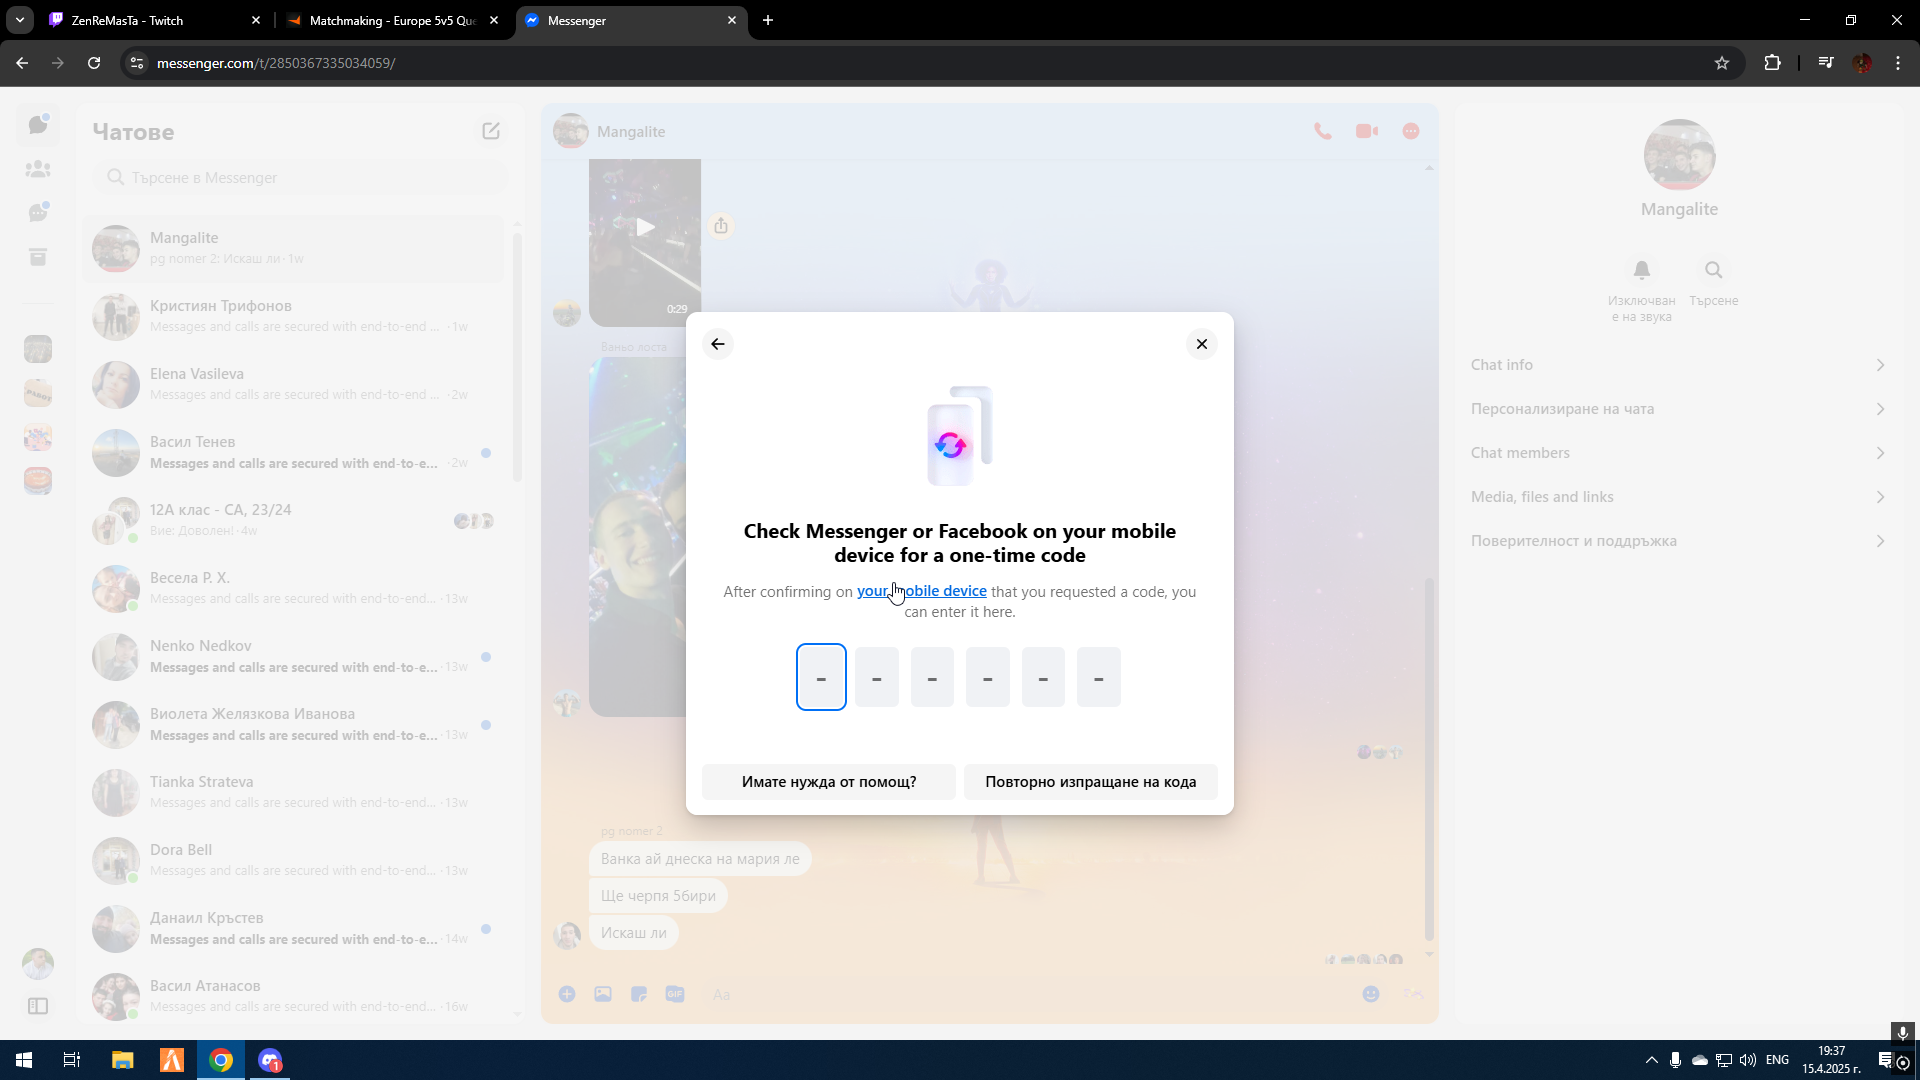1920x1080 pixels.
Task: Close the one-time code dialog
Action: 1201,344
